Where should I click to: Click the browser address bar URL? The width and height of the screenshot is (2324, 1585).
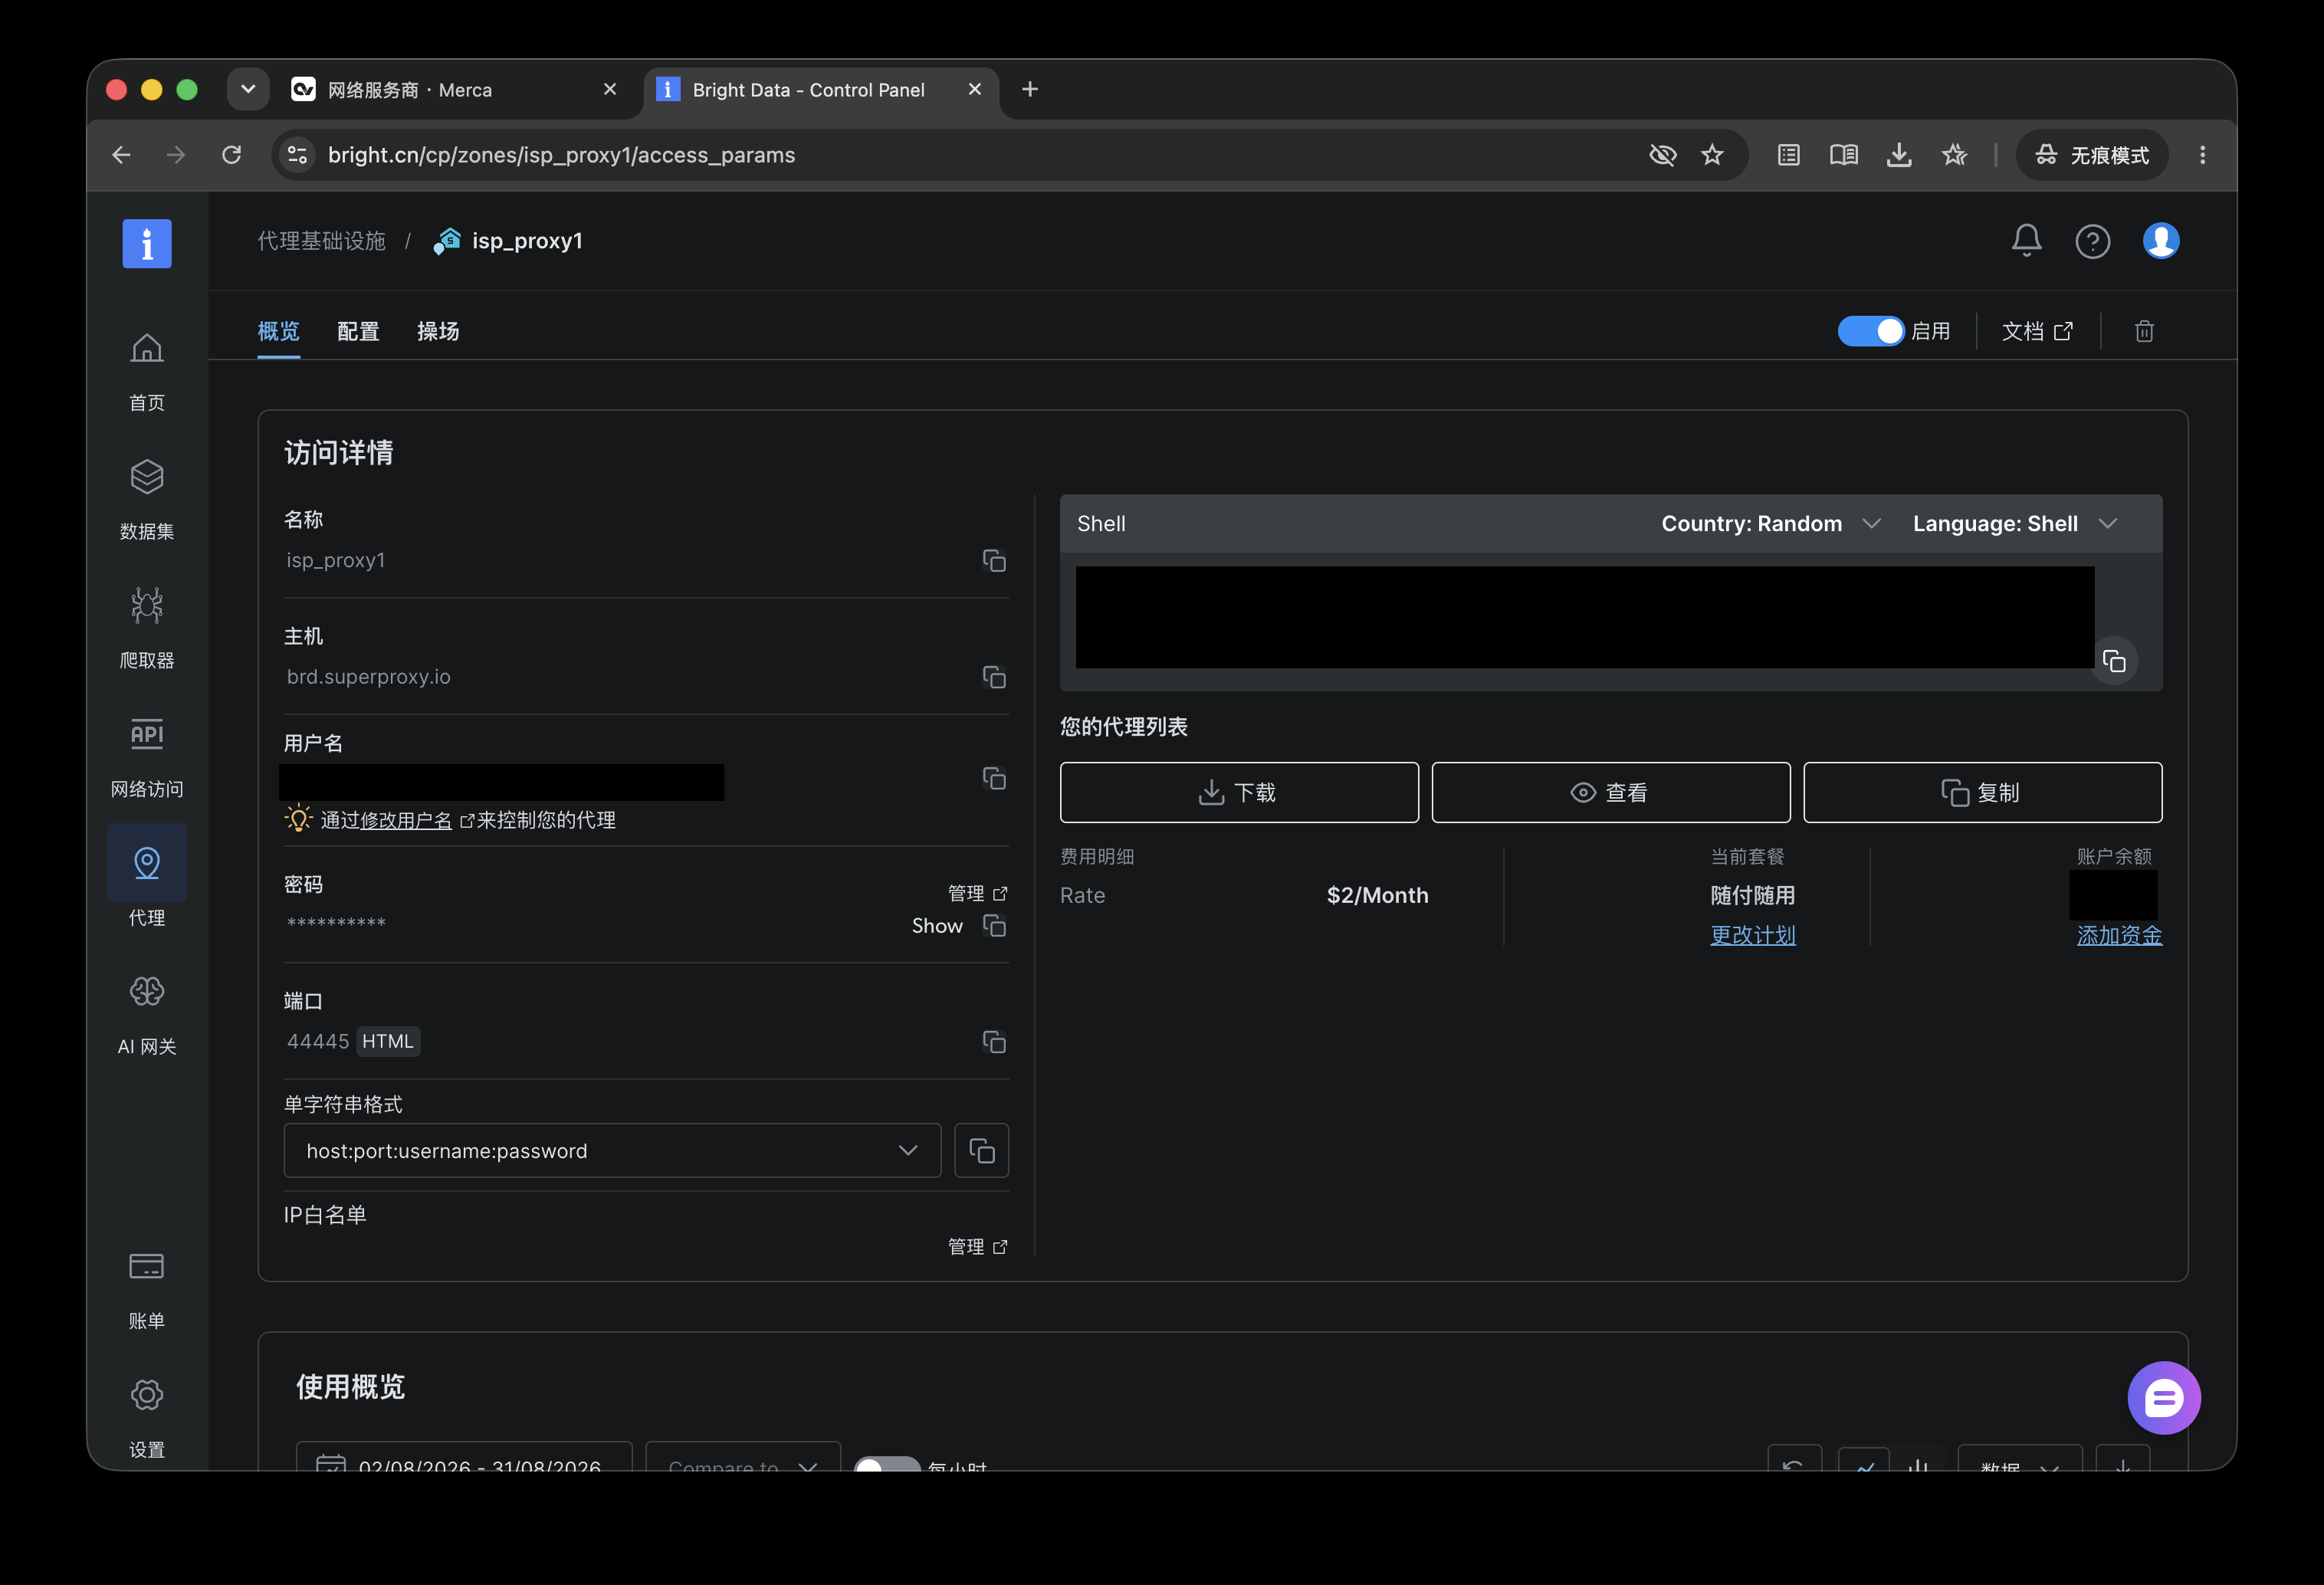[561, 155]
